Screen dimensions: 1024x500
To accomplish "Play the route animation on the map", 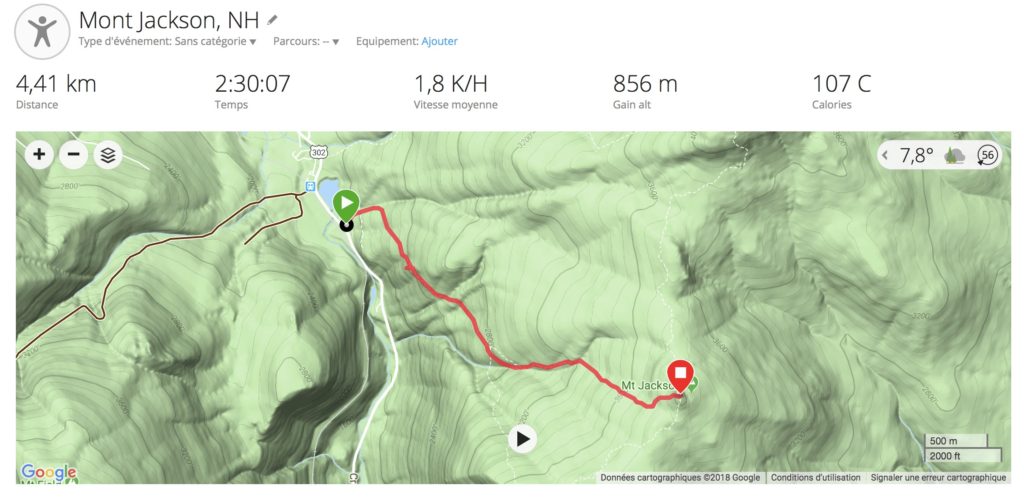I will coord(522,439).
